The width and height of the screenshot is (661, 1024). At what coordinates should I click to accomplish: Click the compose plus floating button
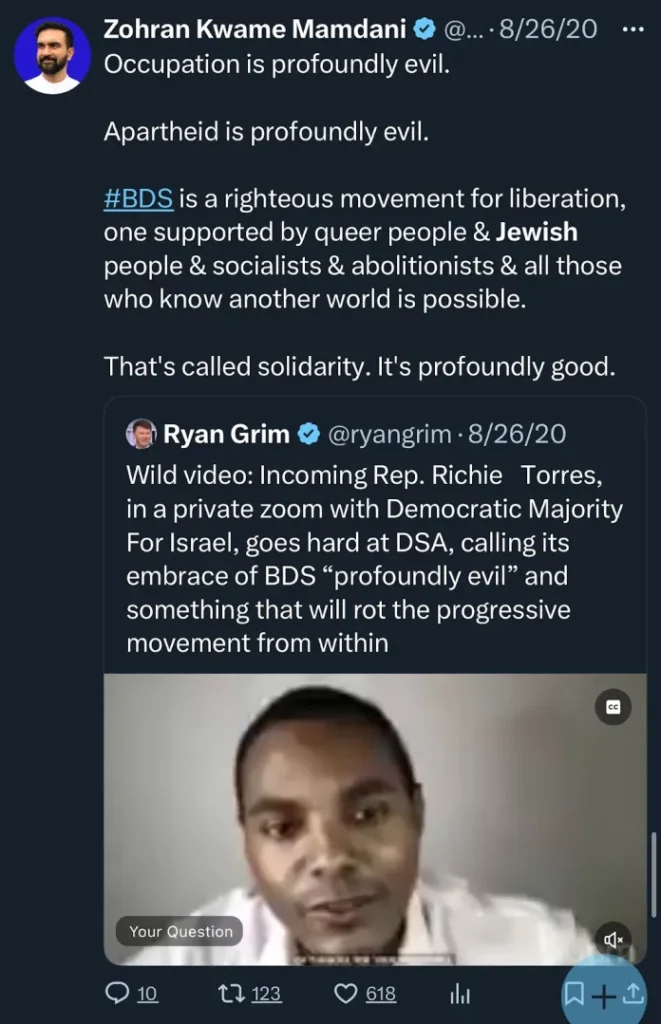[x=604, y=995]
